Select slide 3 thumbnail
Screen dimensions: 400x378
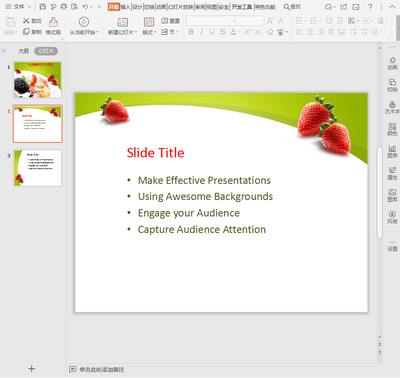[x=38, y=168]
